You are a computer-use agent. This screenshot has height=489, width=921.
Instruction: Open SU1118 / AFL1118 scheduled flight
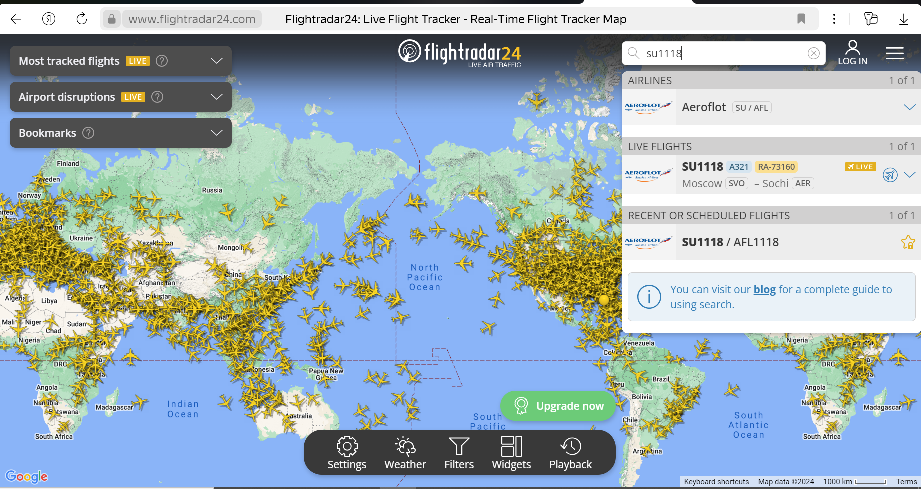click(771, 242)
